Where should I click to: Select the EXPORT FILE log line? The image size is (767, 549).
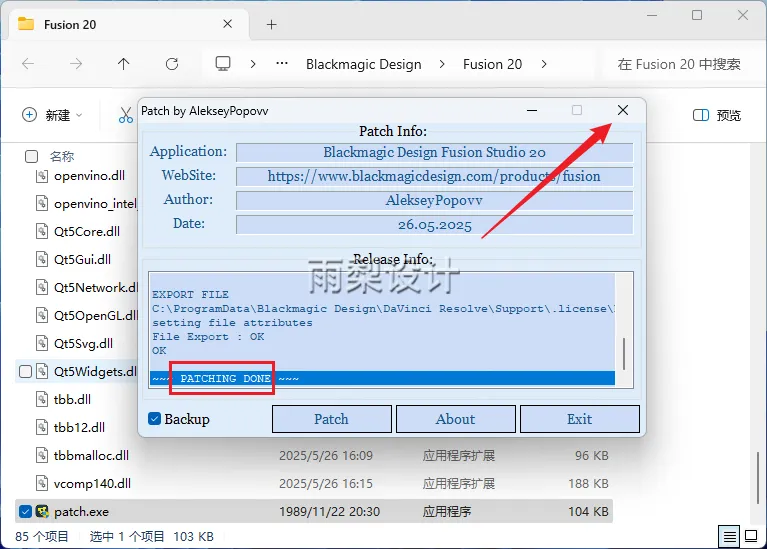coord(190,295)
